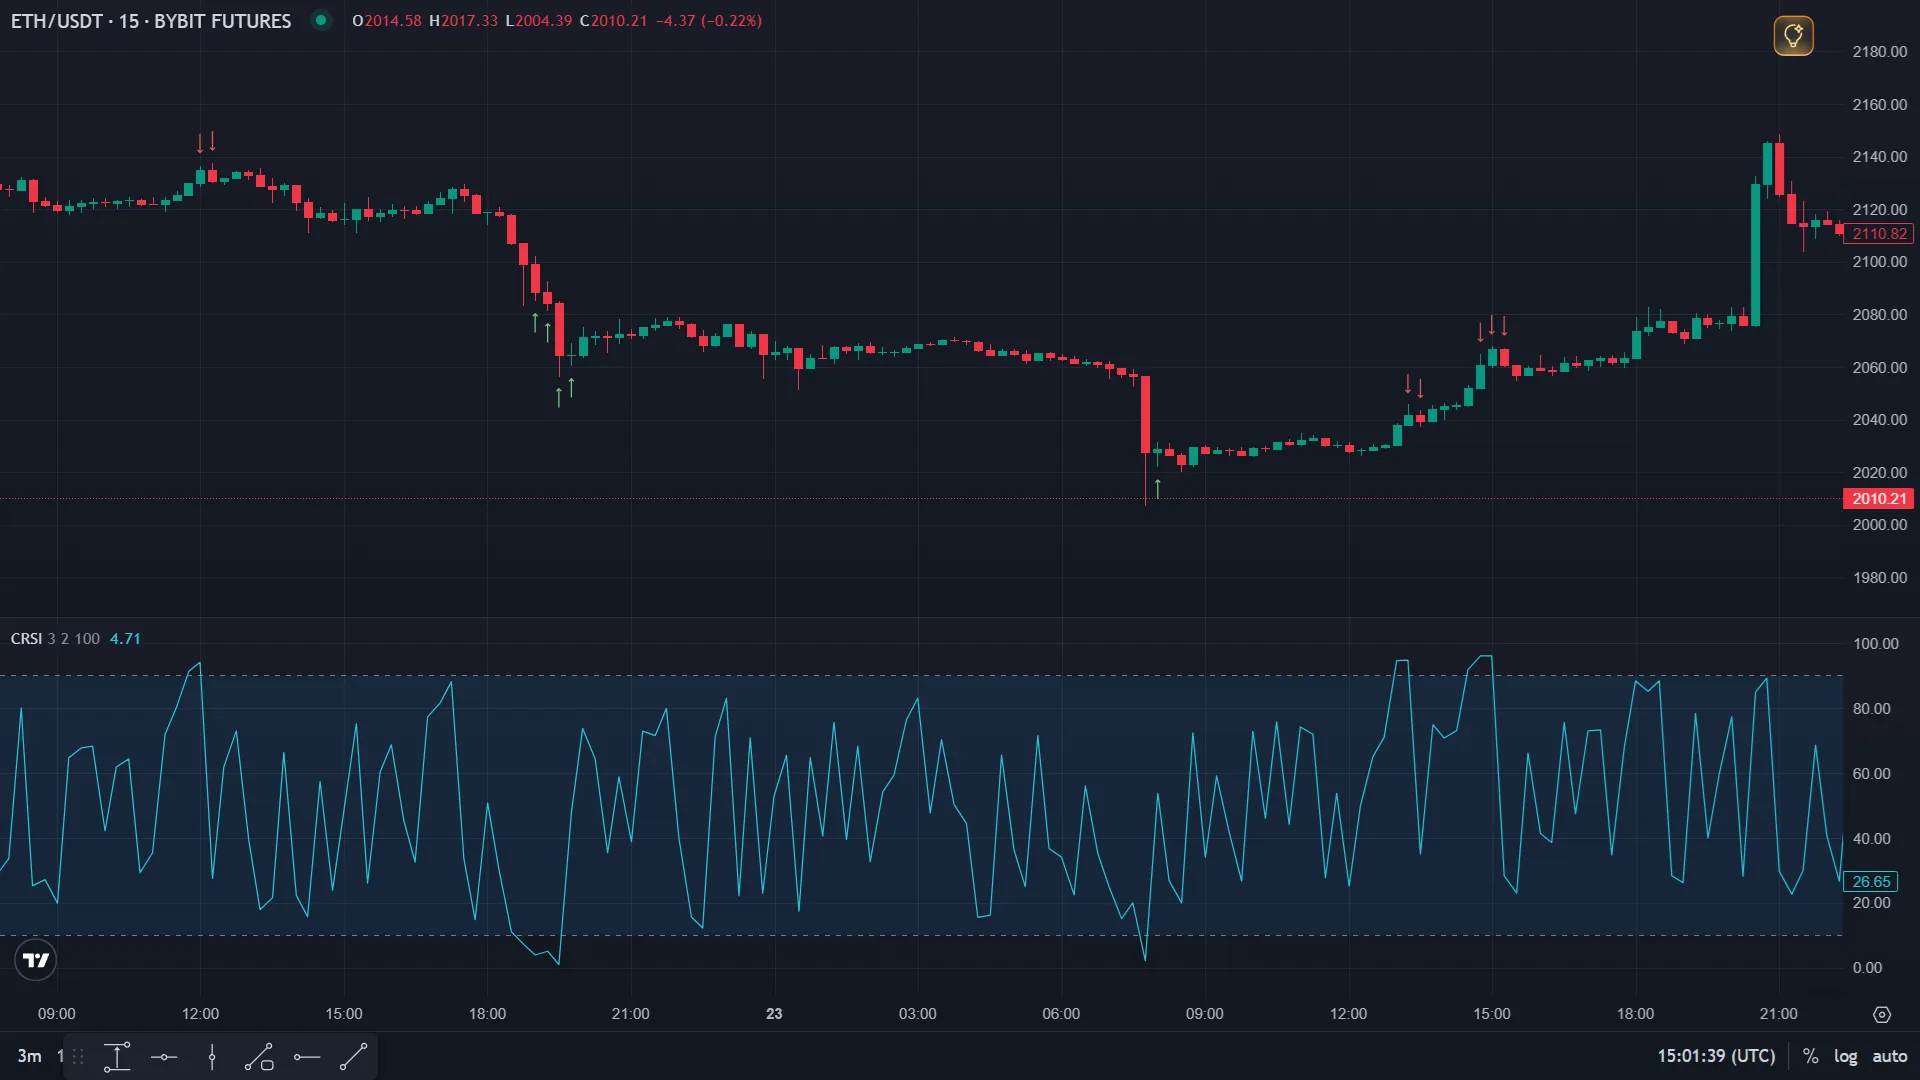Click the ETH/USDT symbol title
Viewport: 1920px width, 1080px height.
(x=151, y=21)
